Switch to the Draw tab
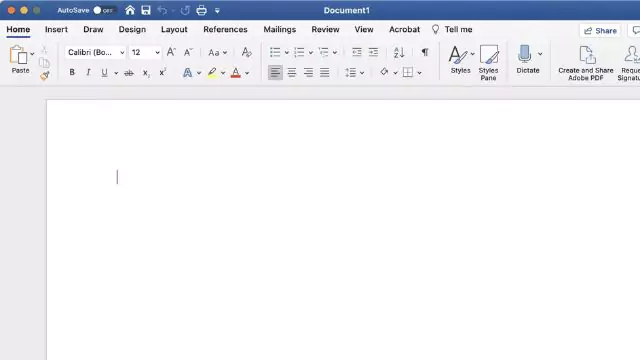This screenshot has width=640, height=360. [x=93, y=29]
